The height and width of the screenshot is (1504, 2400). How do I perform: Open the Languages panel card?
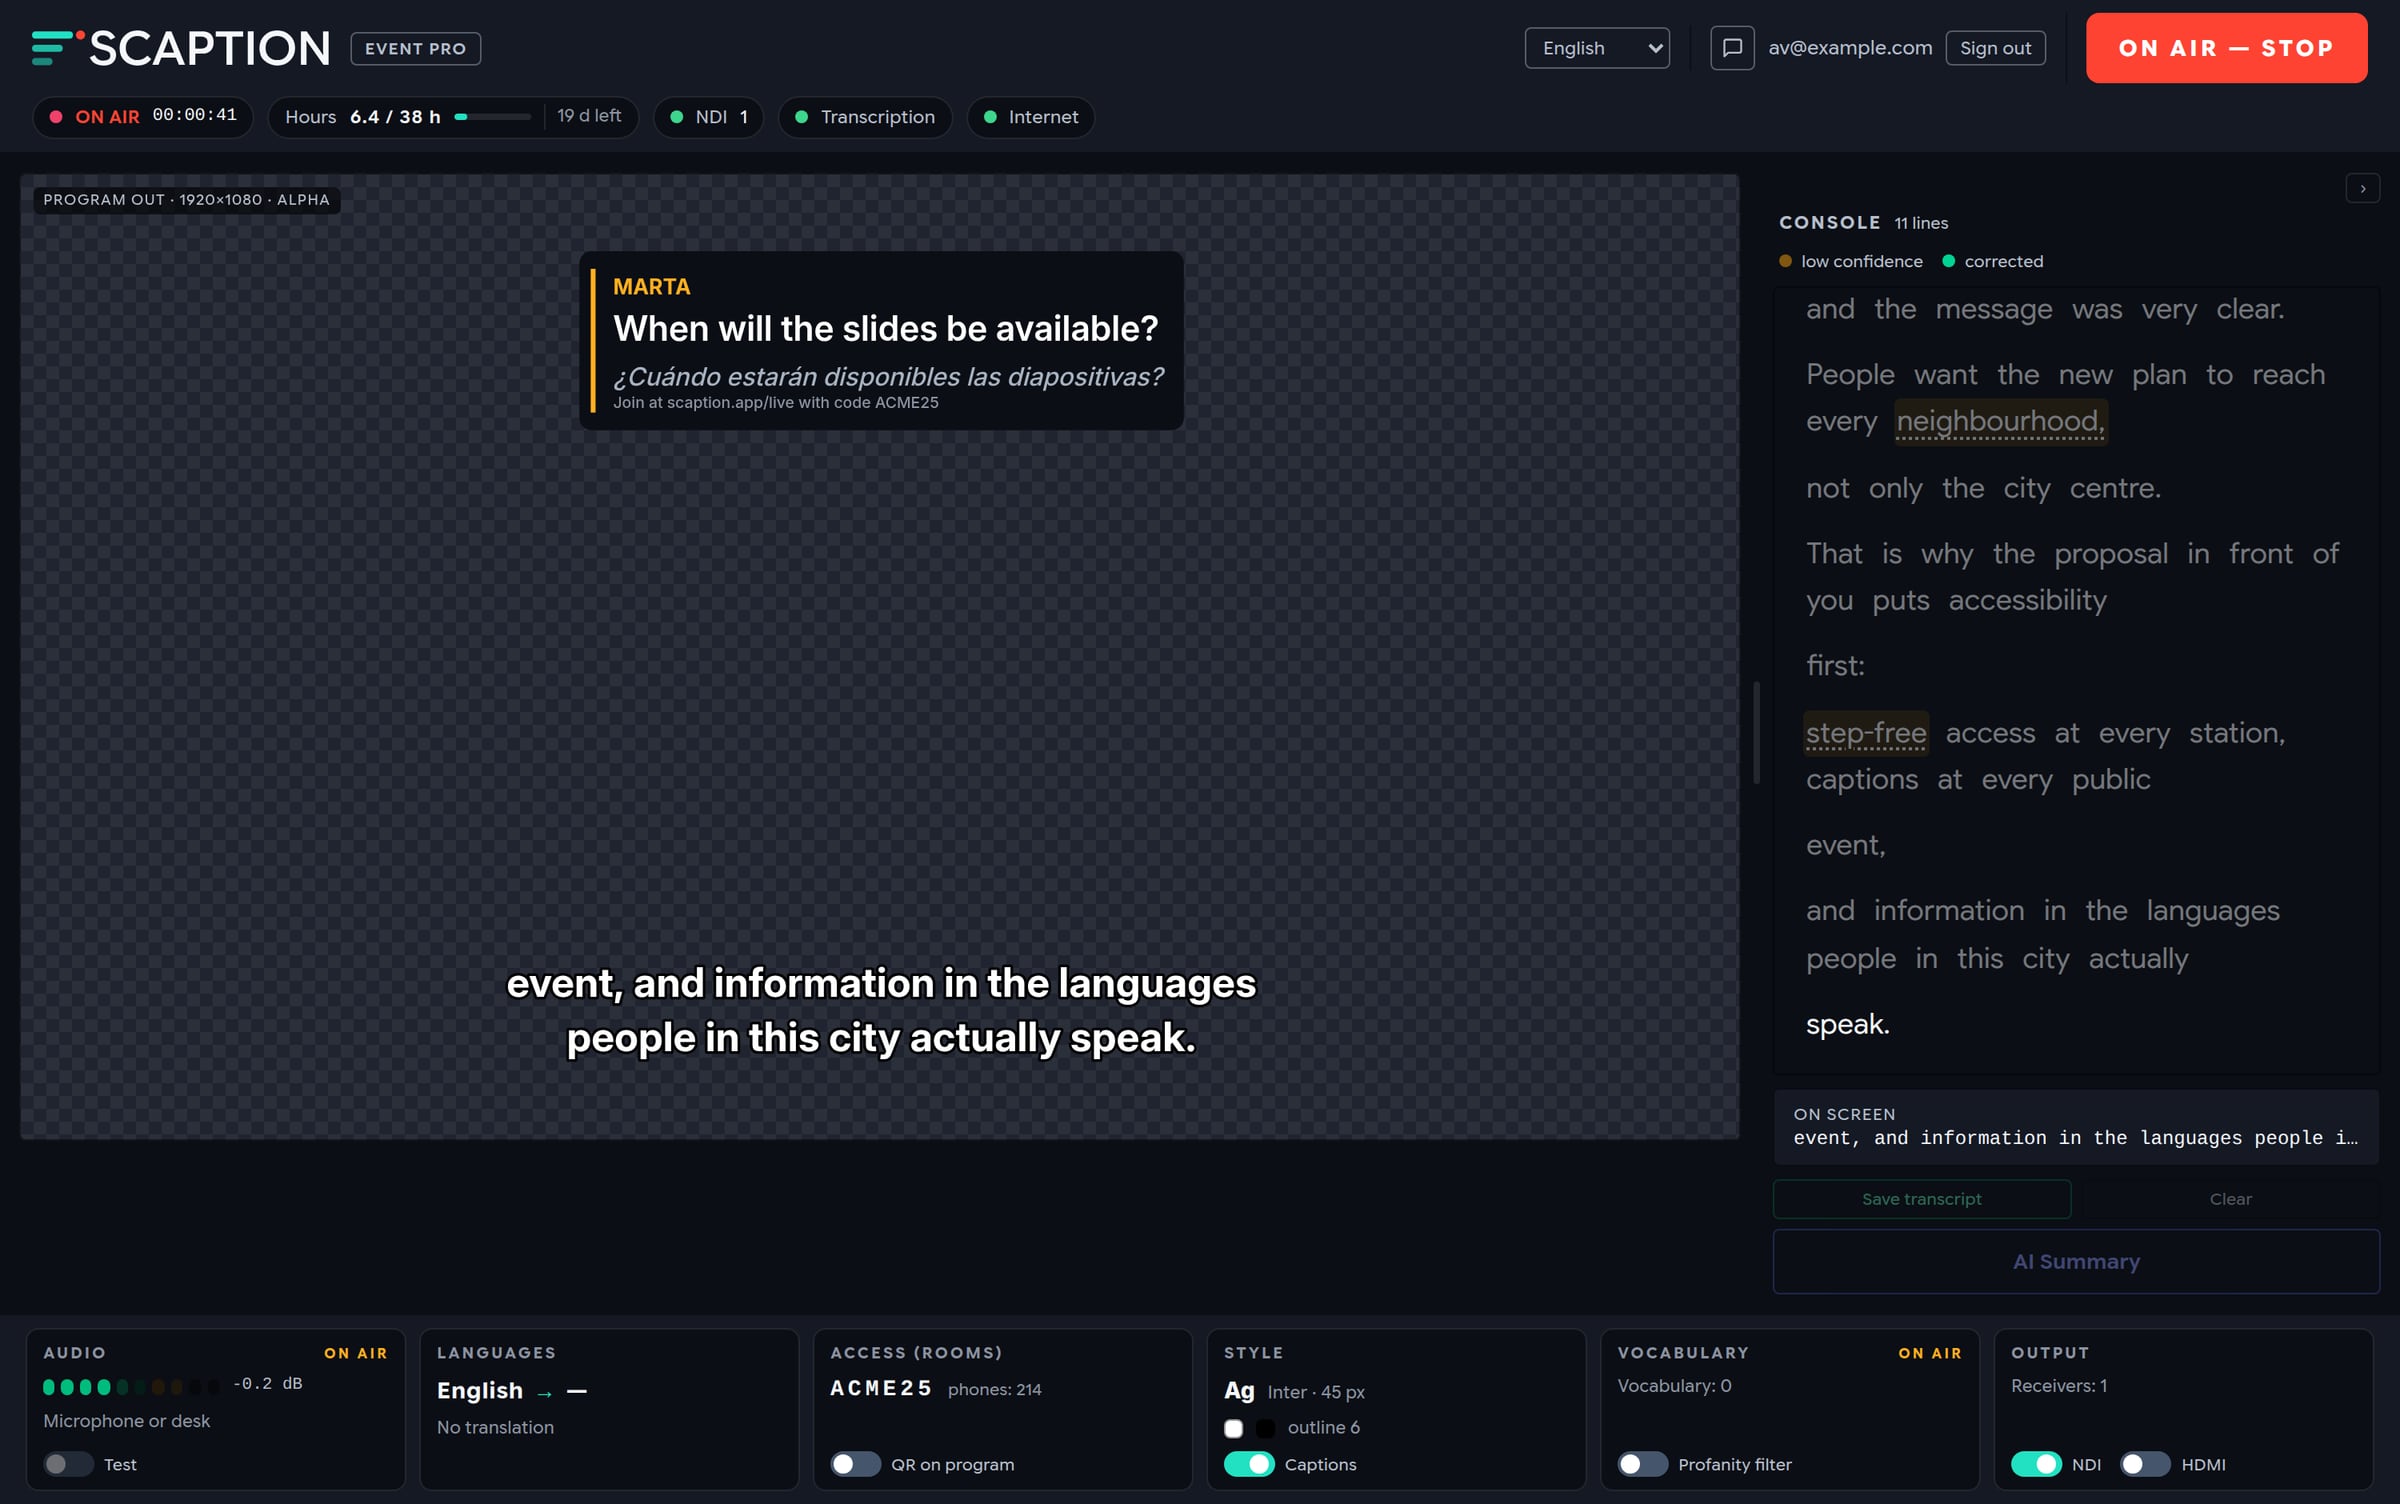coord(609,1409)
